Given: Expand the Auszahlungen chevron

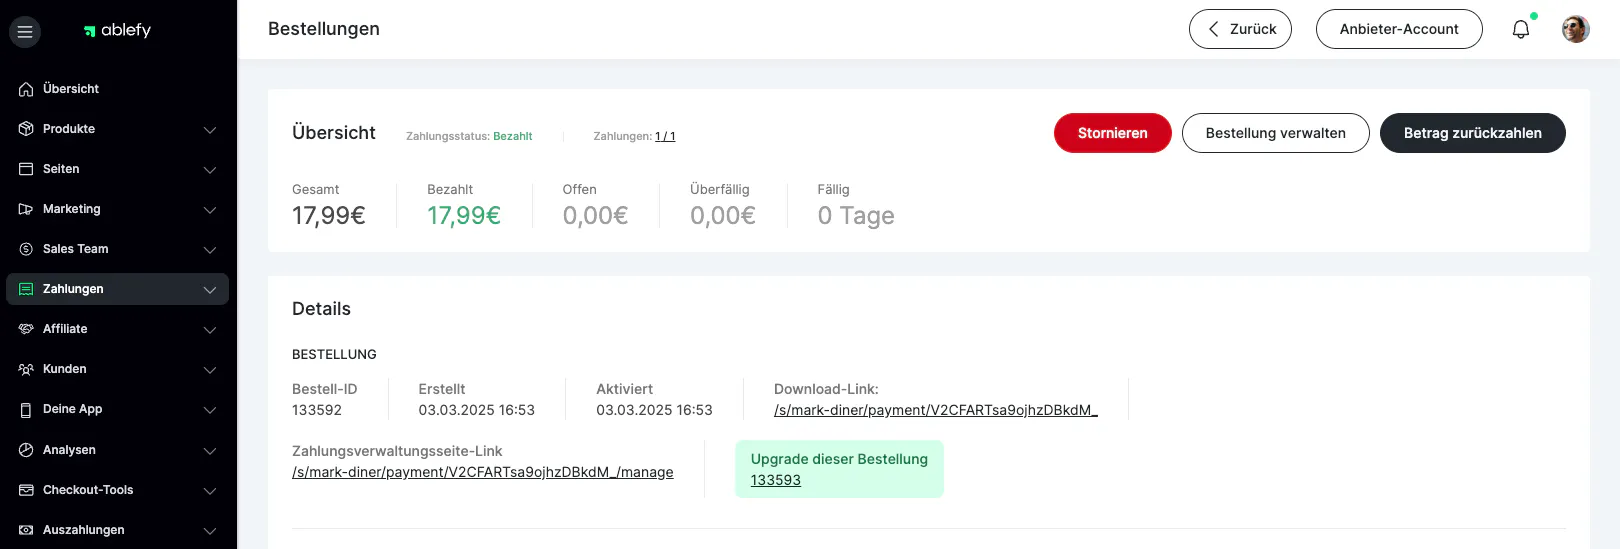Looking at the screenshot, I should (210, 531).
